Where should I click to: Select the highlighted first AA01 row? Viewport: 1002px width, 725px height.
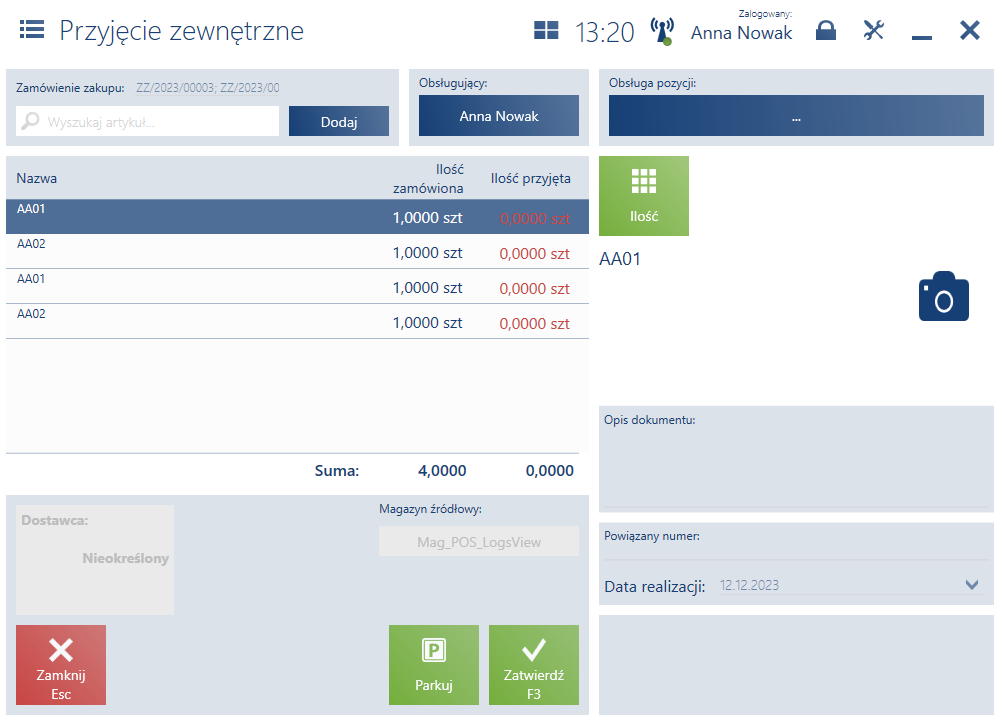tap(297, 217)
